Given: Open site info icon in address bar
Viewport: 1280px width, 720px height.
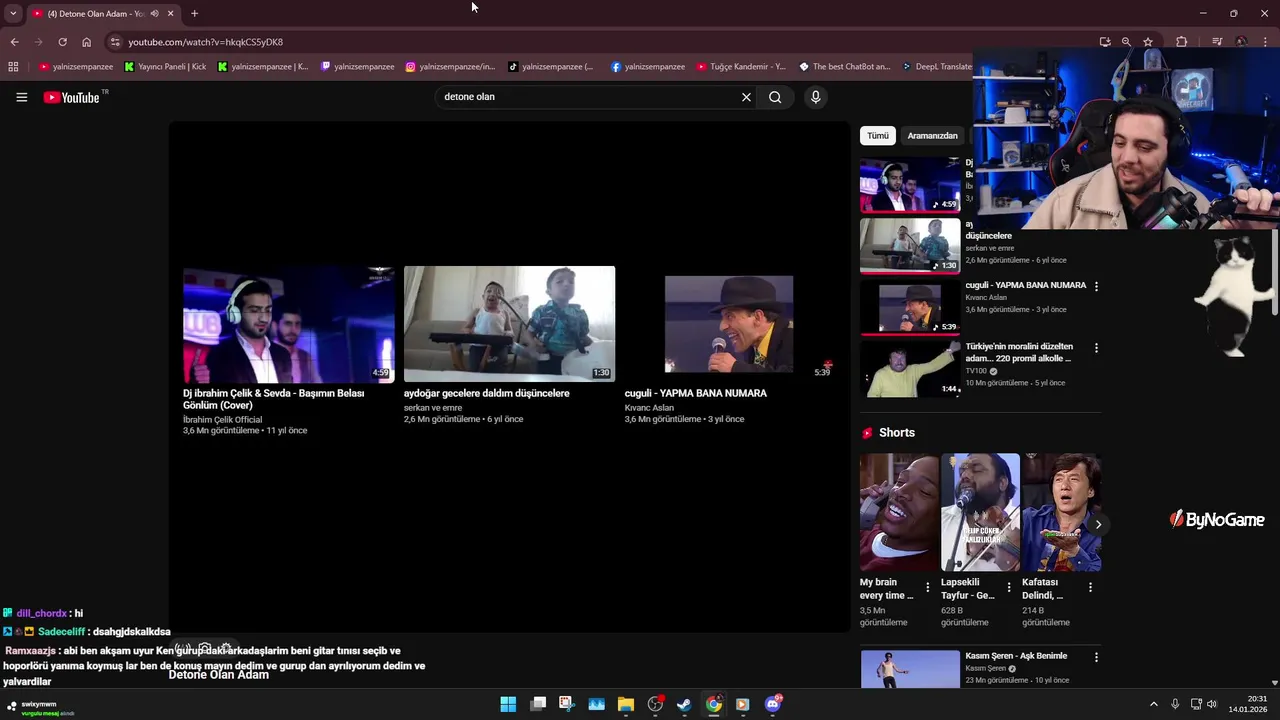Looking at the screenshot, I should tap(115, 42).
